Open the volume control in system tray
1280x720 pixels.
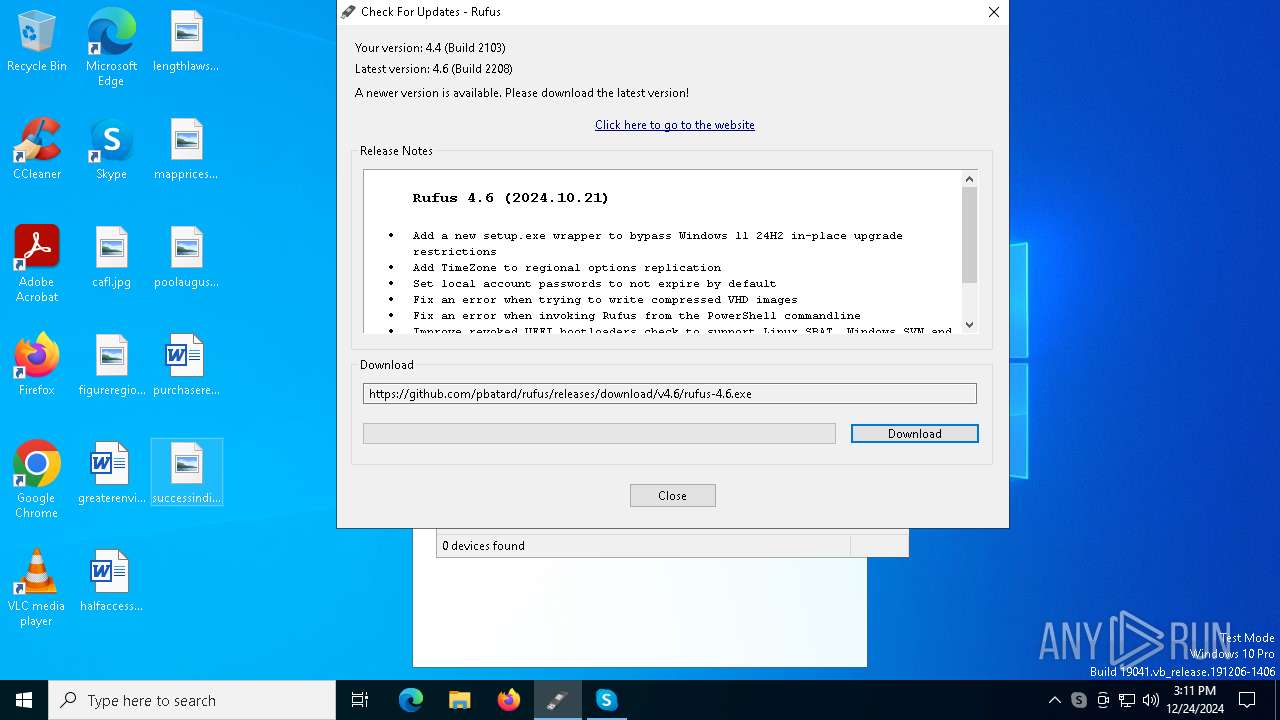[x=1151, y=700]
